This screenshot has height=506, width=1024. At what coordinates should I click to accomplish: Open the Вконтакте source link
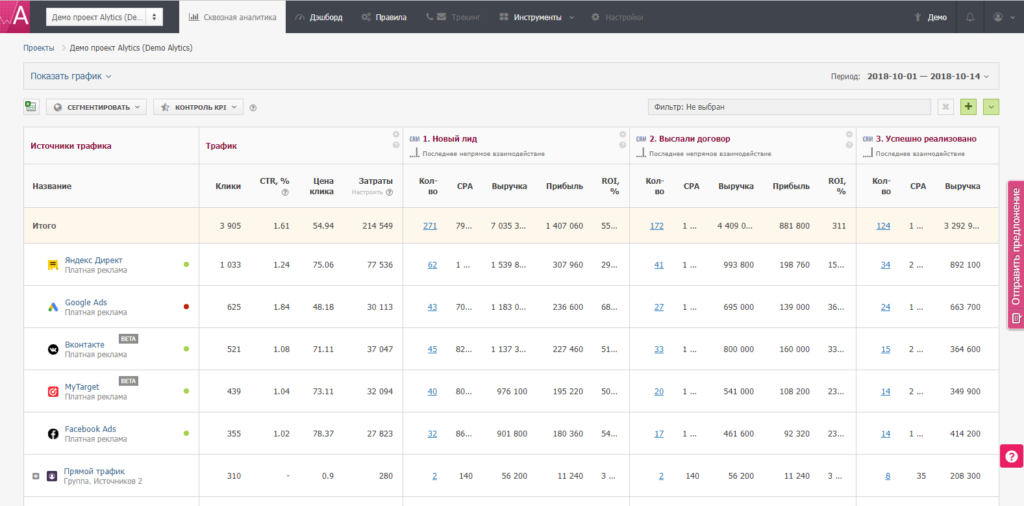pos(84,344)
